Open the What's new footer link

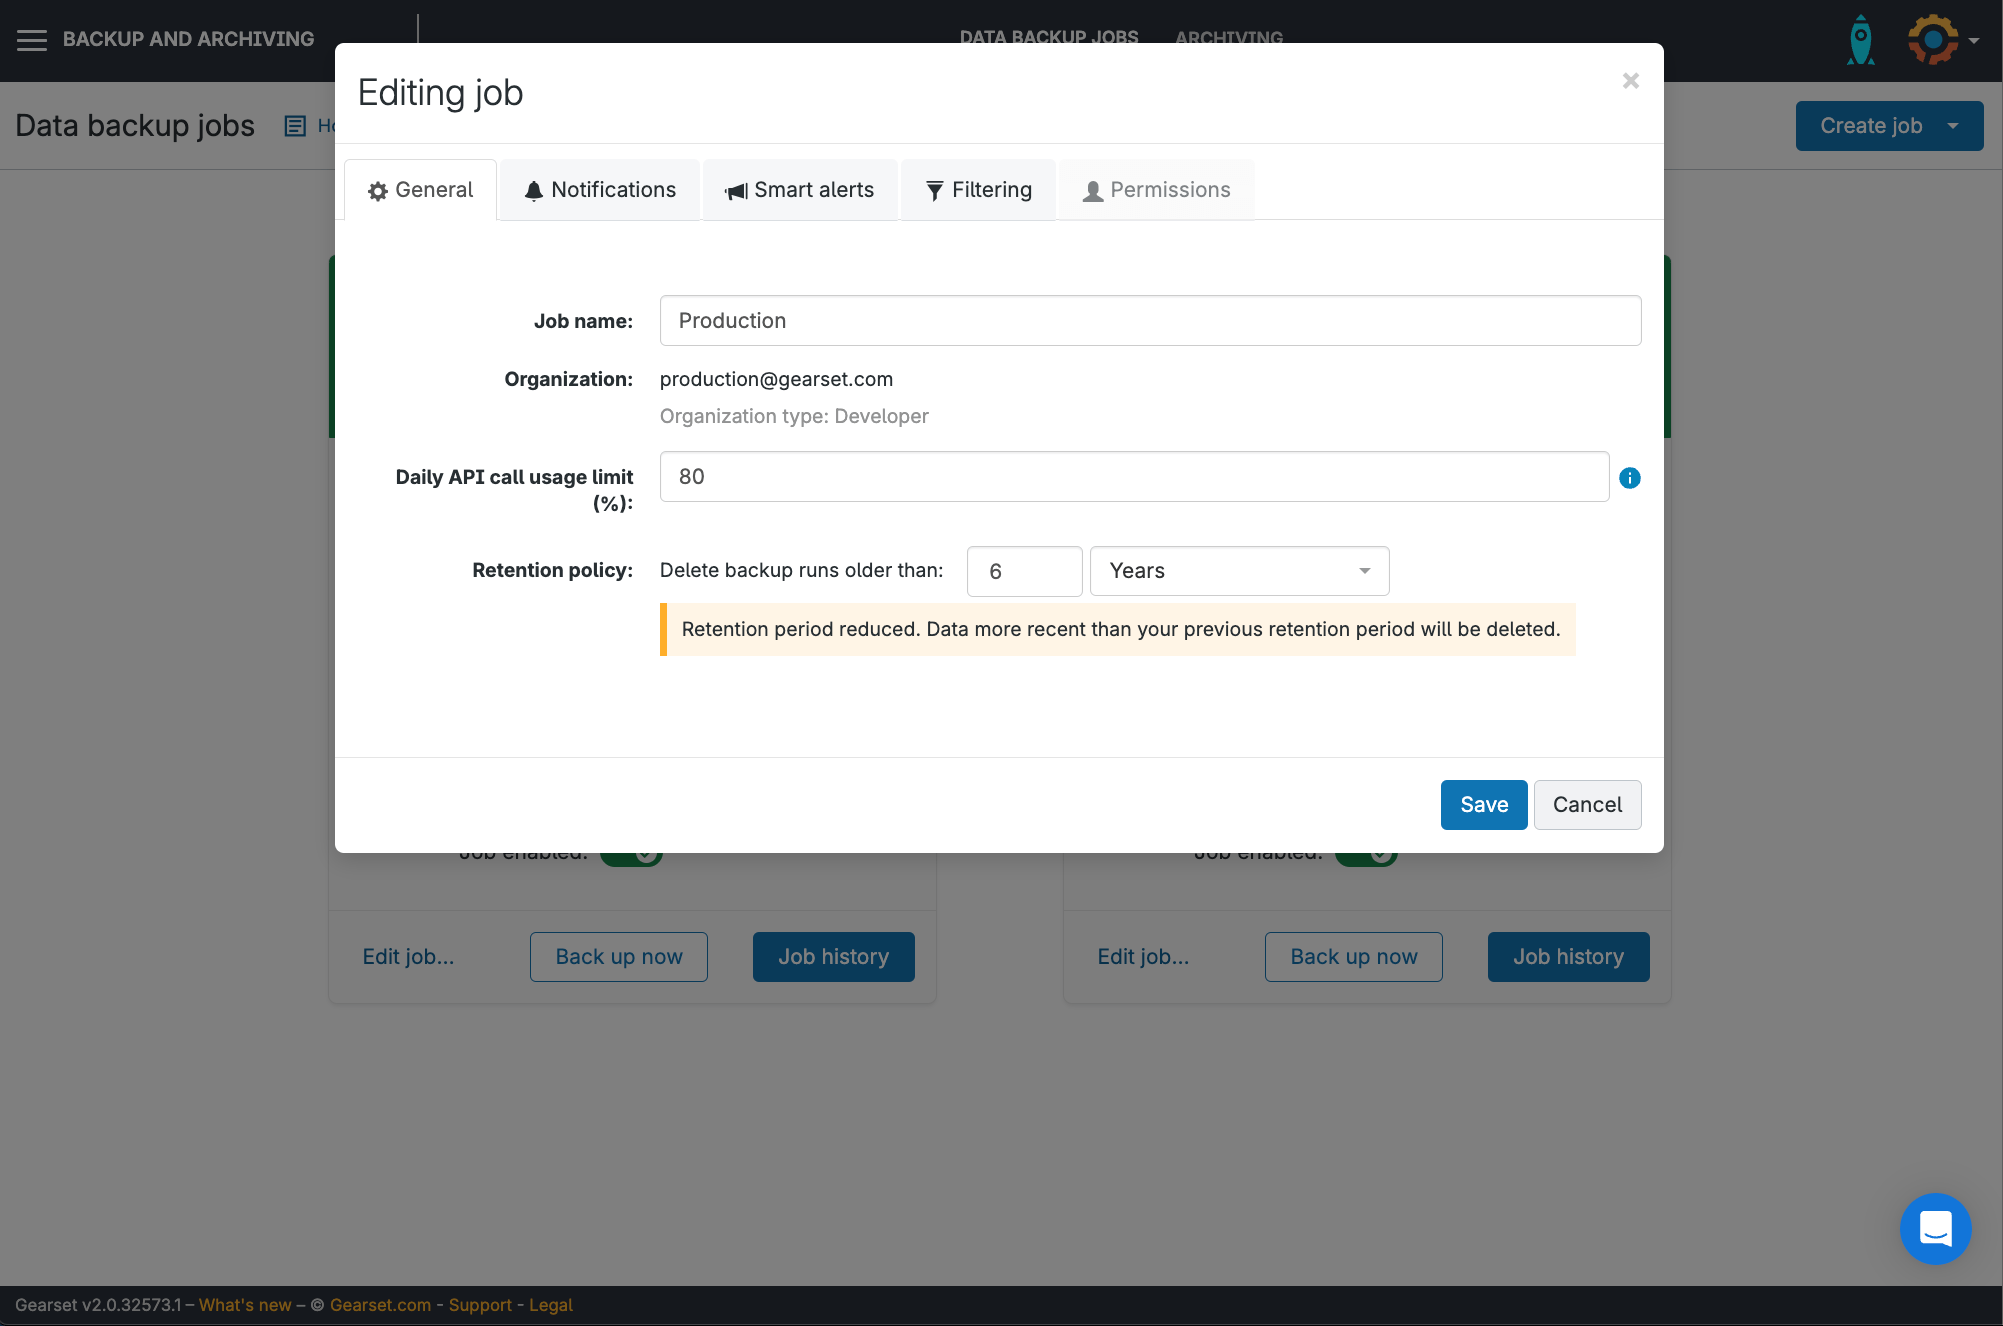click(245, 1305)
